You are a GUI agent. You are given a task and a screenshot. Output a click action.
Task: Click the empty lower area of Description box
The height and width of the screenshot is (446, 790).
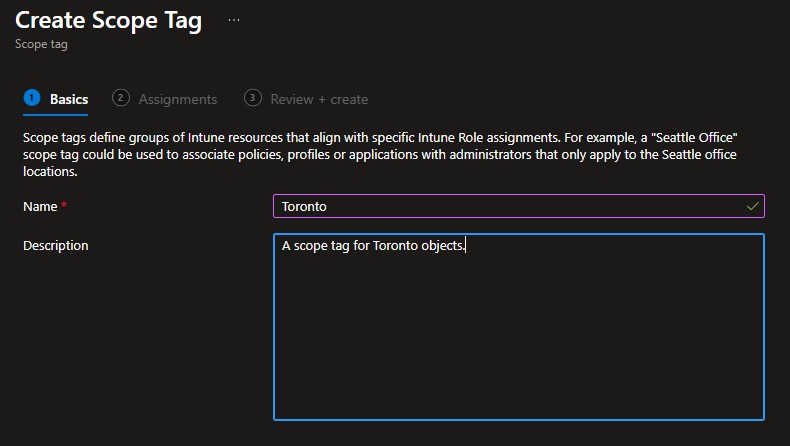[518, 360]
